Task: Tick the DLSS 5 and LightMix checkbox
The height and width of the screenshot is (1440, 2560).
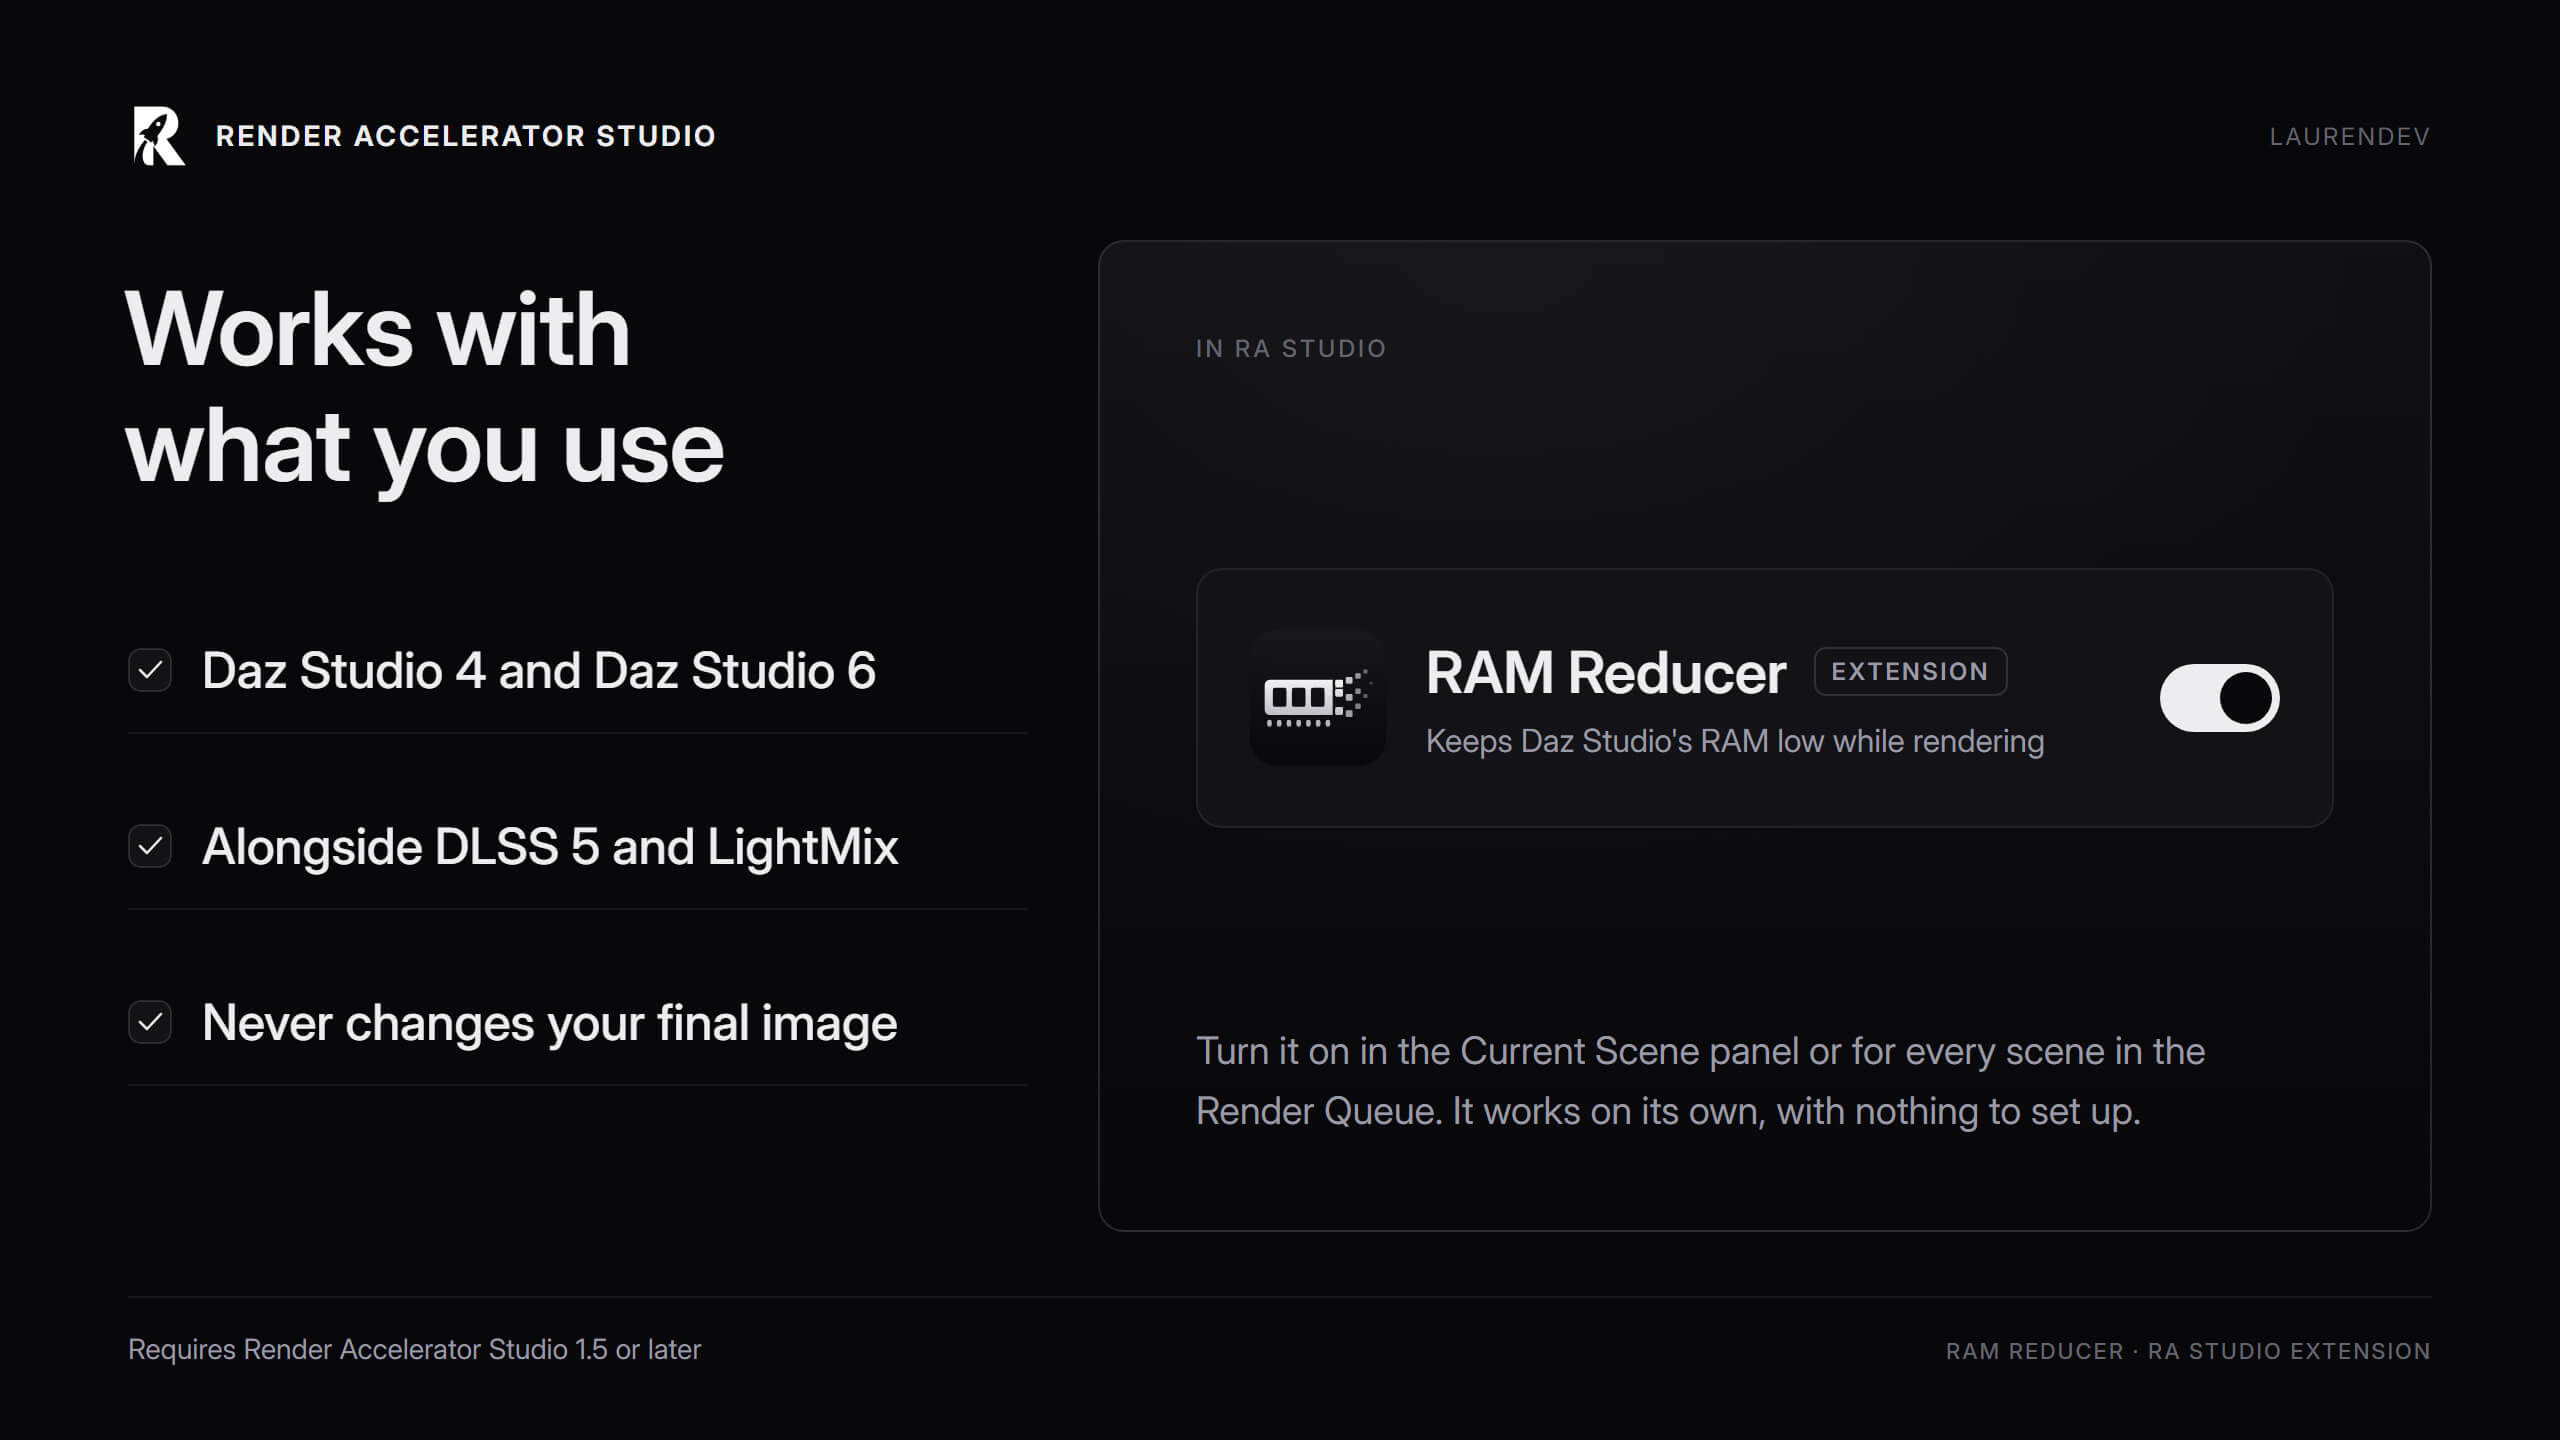Action: [x=150, y=846]
